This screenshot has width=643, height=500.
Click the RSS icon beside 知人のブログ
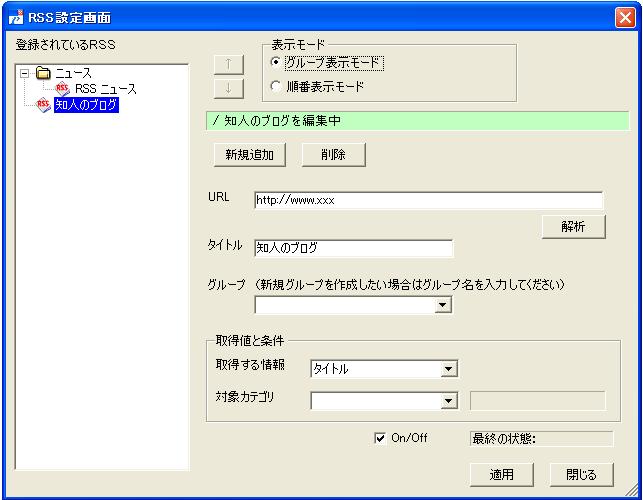point(43,104)
